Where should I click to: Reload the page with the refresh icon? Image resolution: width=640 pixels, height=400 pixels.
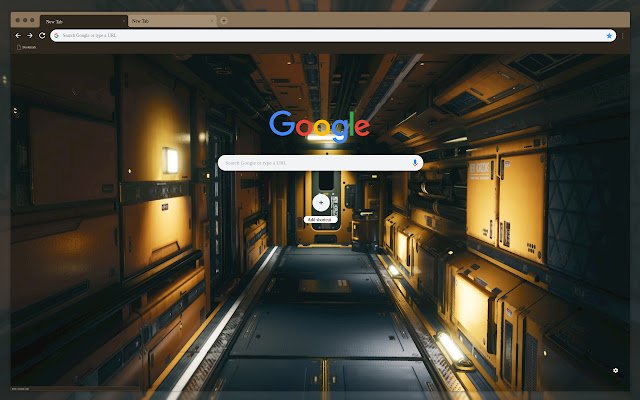(x=42, y=36)
